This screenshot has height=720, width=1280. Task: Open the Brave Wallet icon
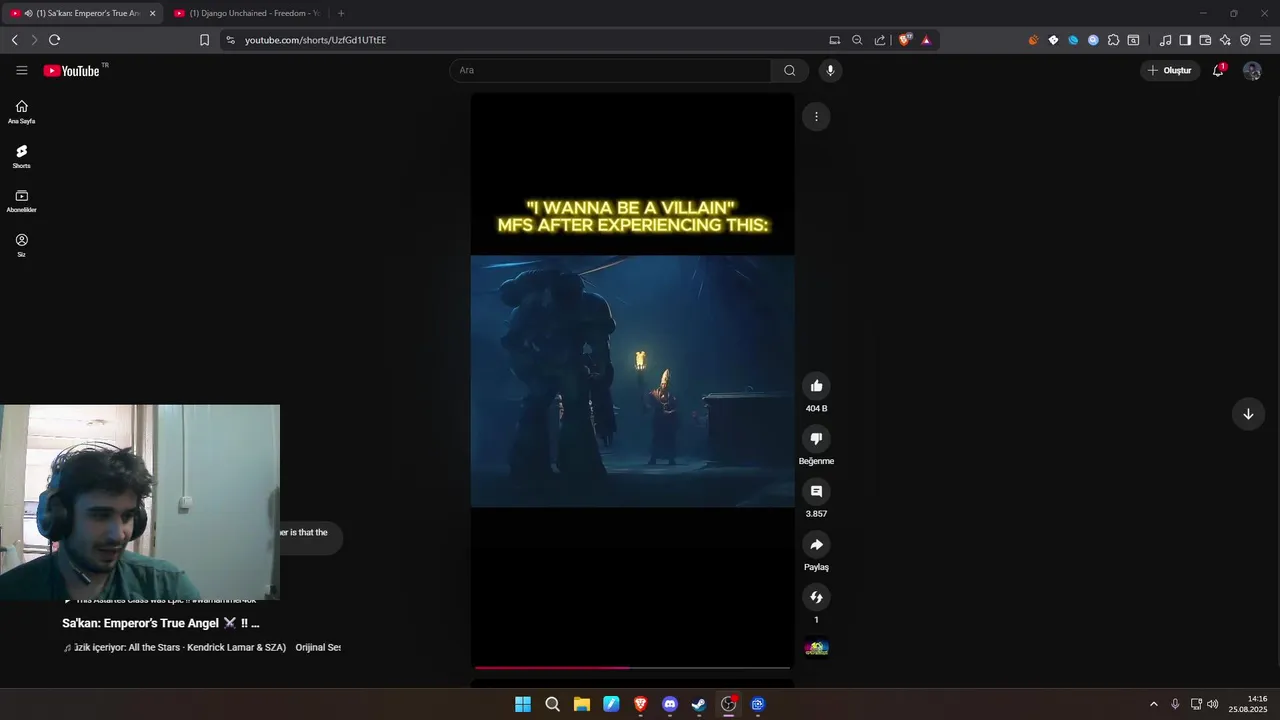1205,40
